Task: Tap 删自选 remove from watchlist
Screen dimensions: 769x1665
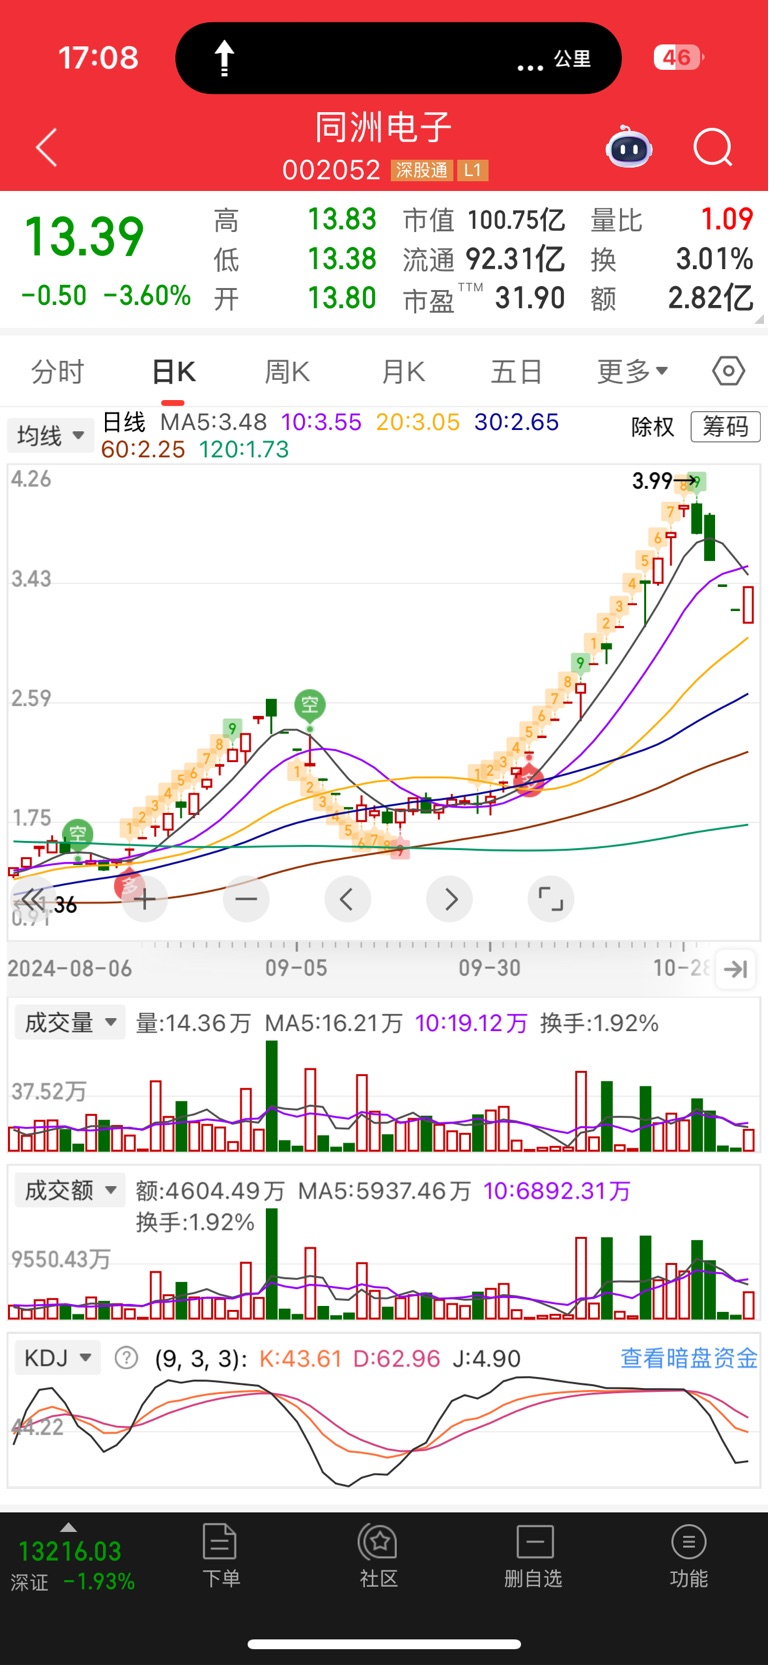Action: [x=534, y=1555]
